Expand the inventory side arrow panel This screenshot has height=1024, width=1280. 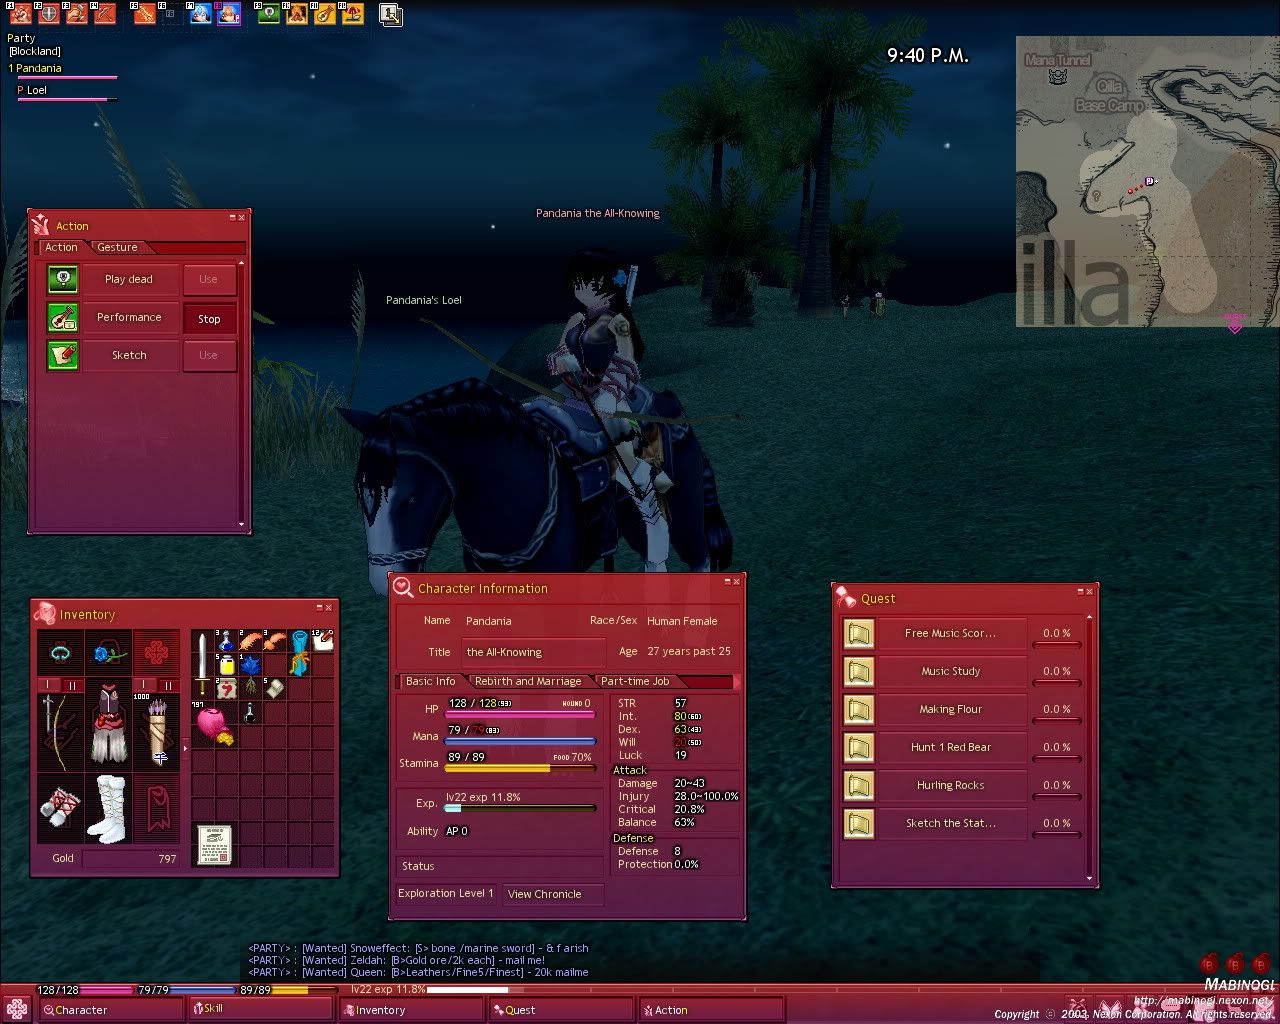(185, 748)
